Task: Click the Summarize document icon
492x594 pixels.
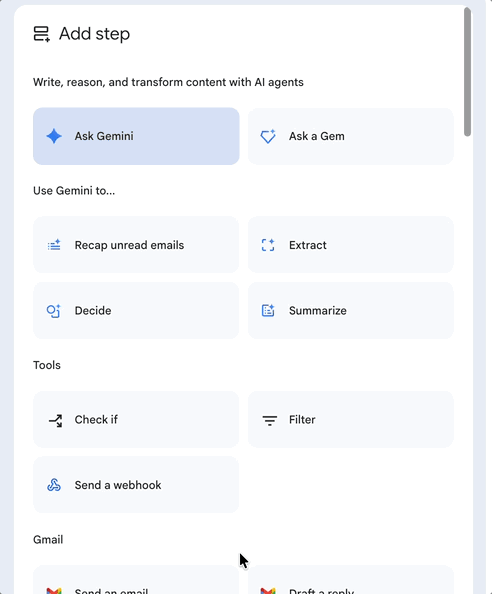Action: coord(268,311)
